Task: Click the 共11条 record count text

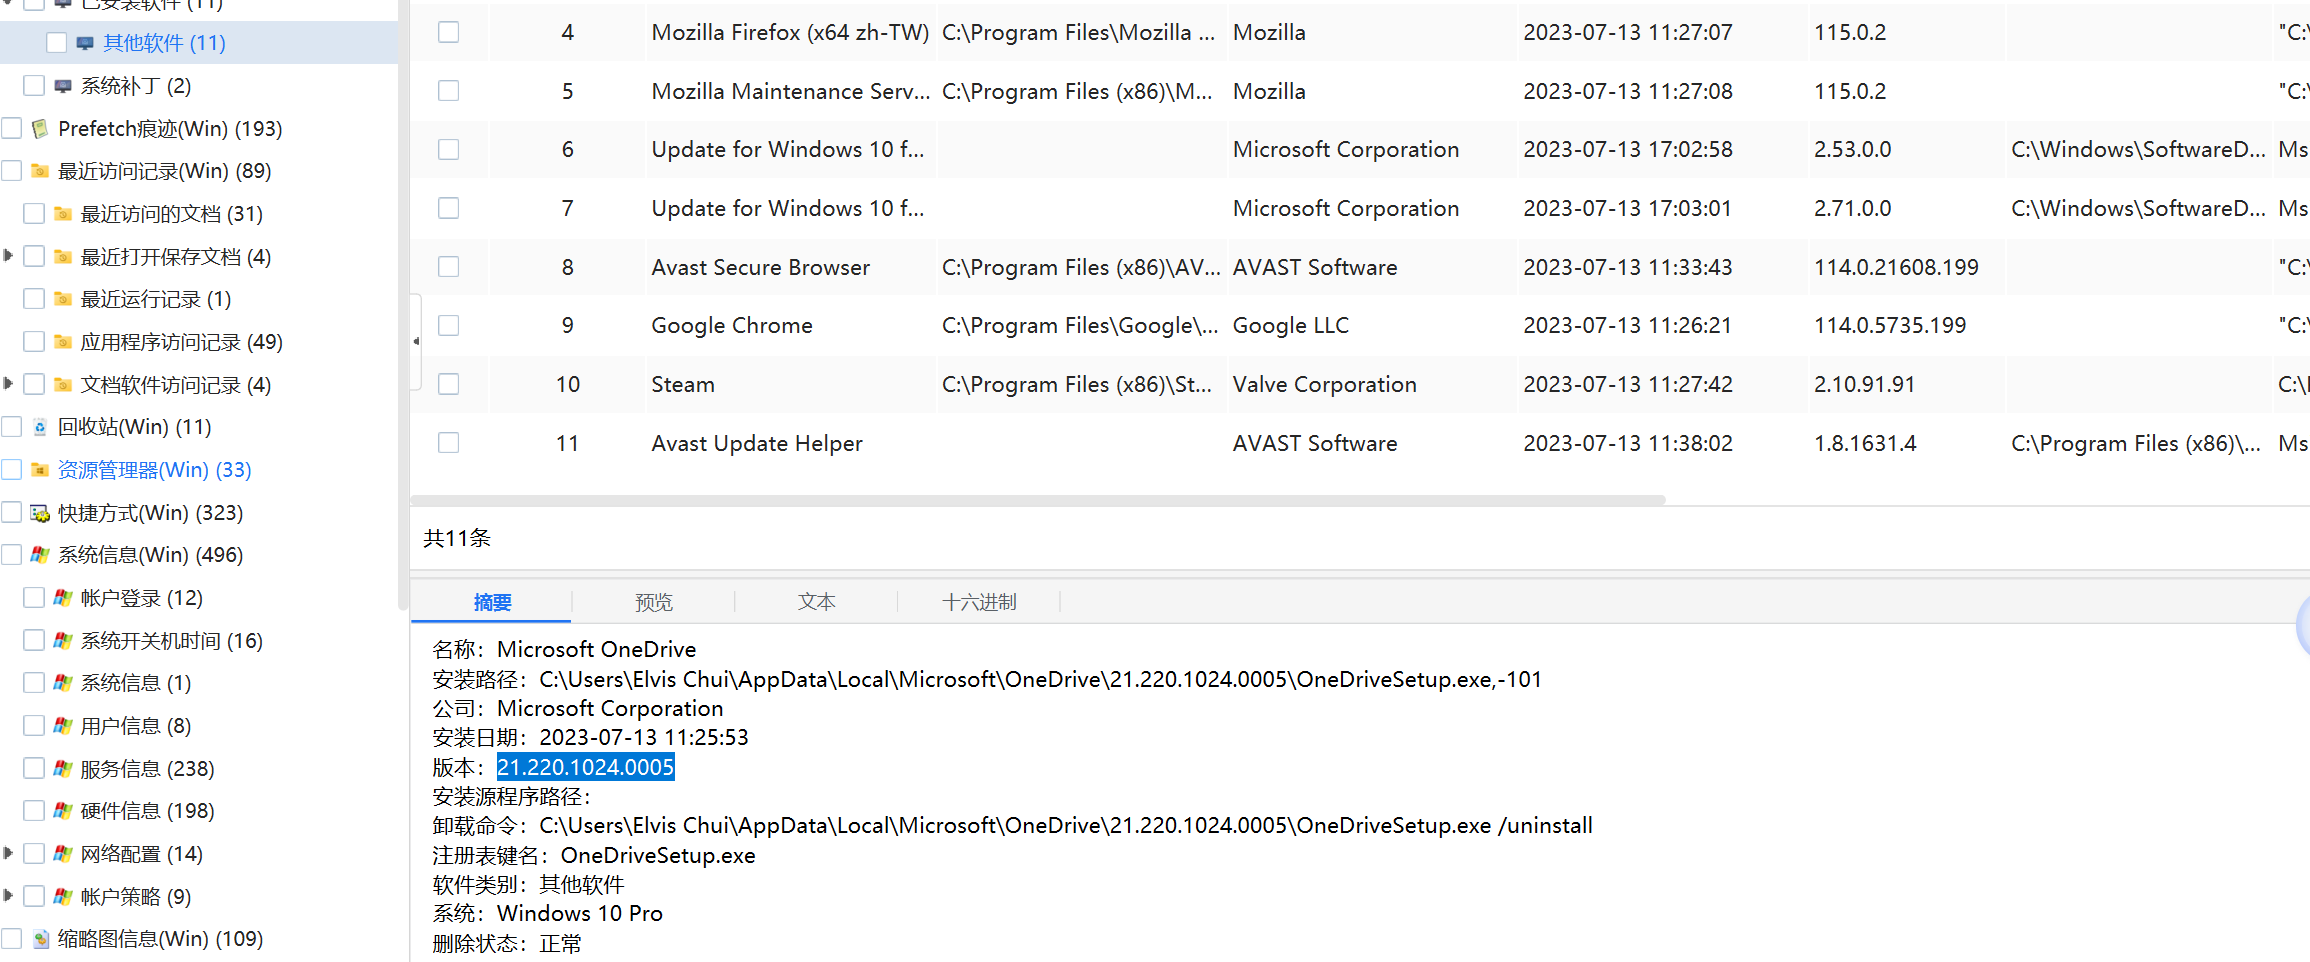Action: pyautogui.click(x=457, y=538)
